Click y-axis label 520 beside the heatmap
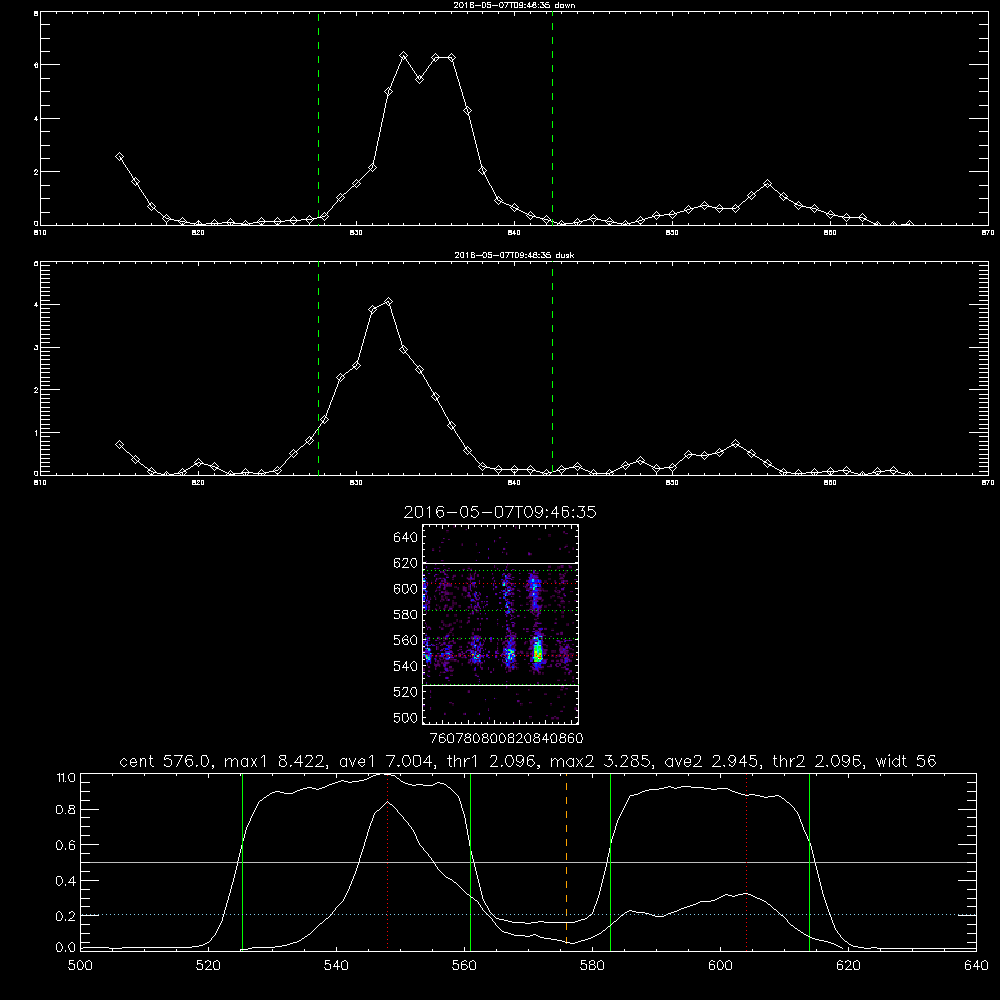The width and height of the screenshot is (1000, 1000). point(406,692)
